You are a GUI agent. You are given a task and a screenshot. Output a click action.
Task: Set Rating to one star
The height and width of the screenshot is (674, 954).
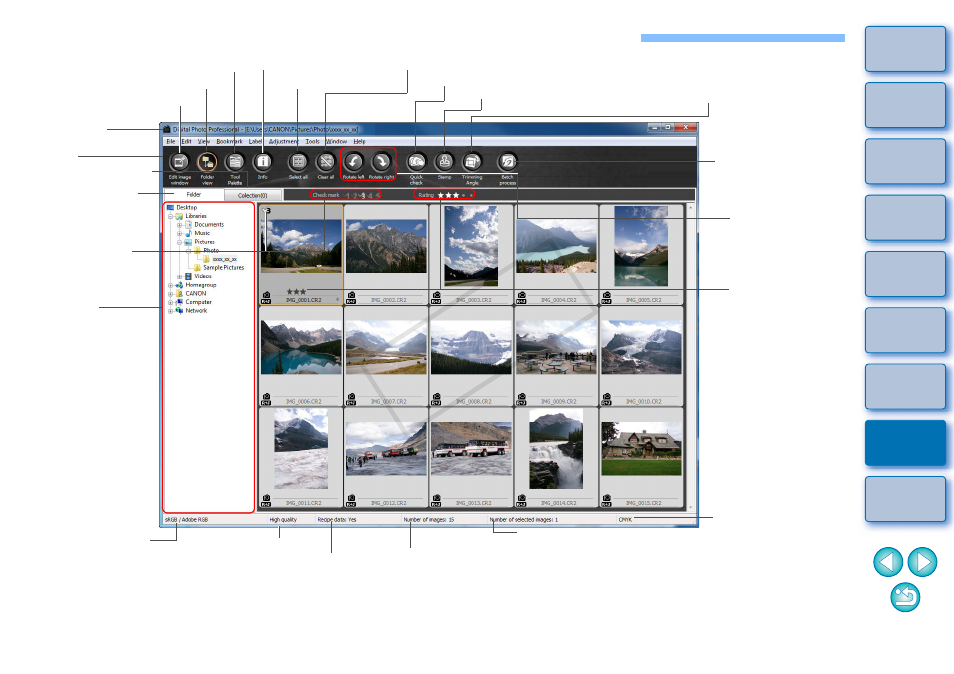(x=441, y=195)
